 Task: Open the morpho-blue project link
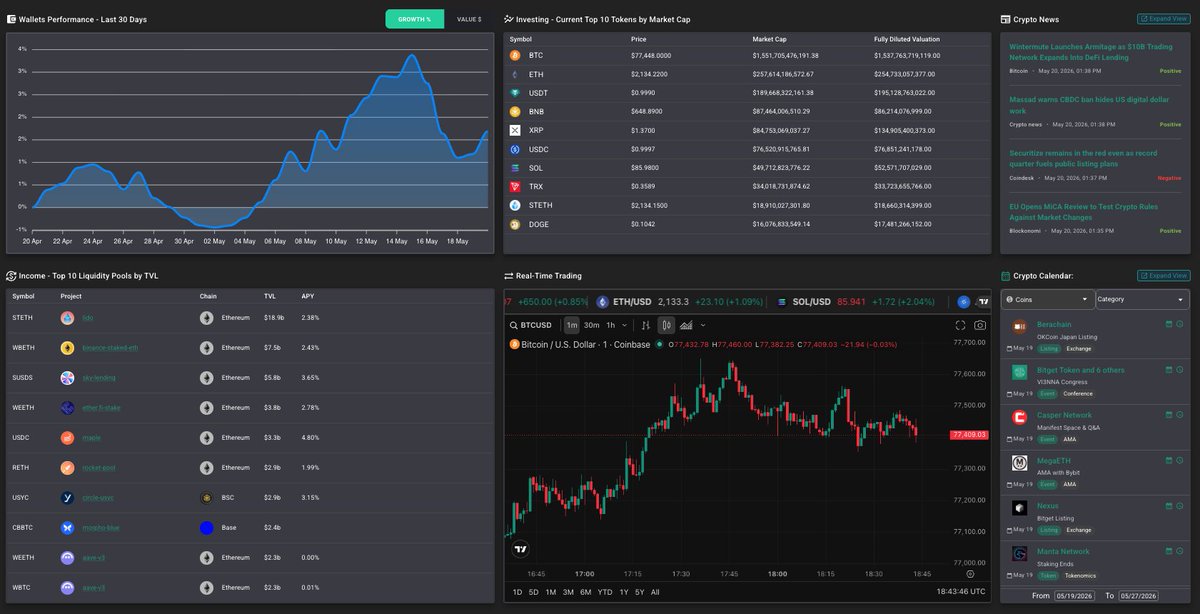(101, 527)
